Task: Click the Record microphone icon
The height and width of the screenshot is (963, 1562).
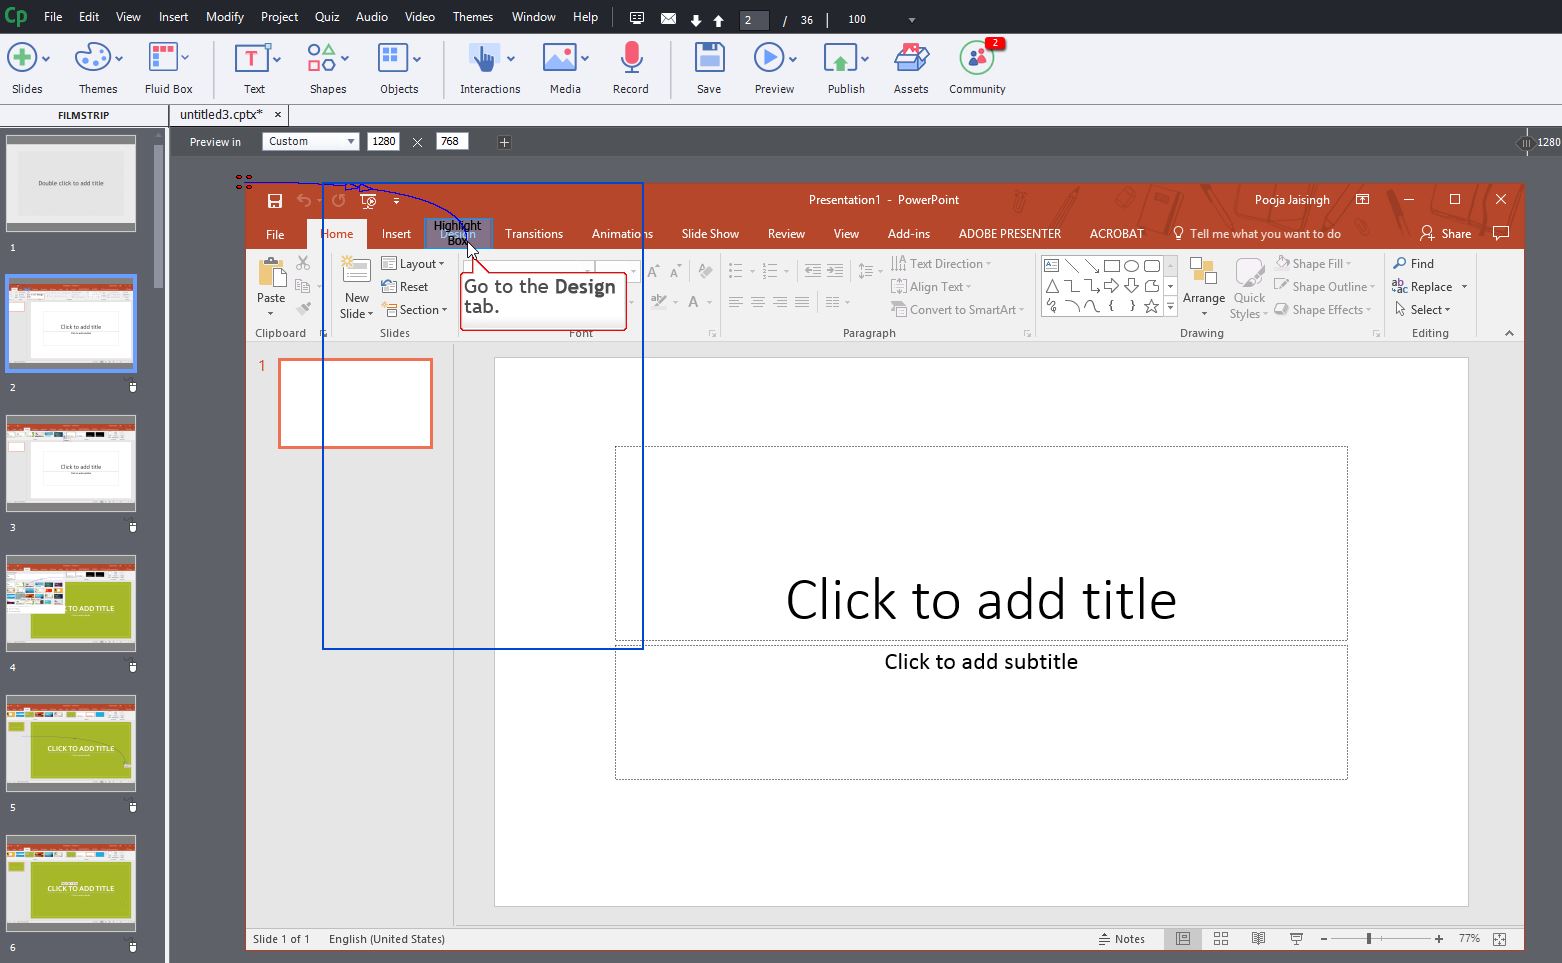Action: (x=630, y=59)
